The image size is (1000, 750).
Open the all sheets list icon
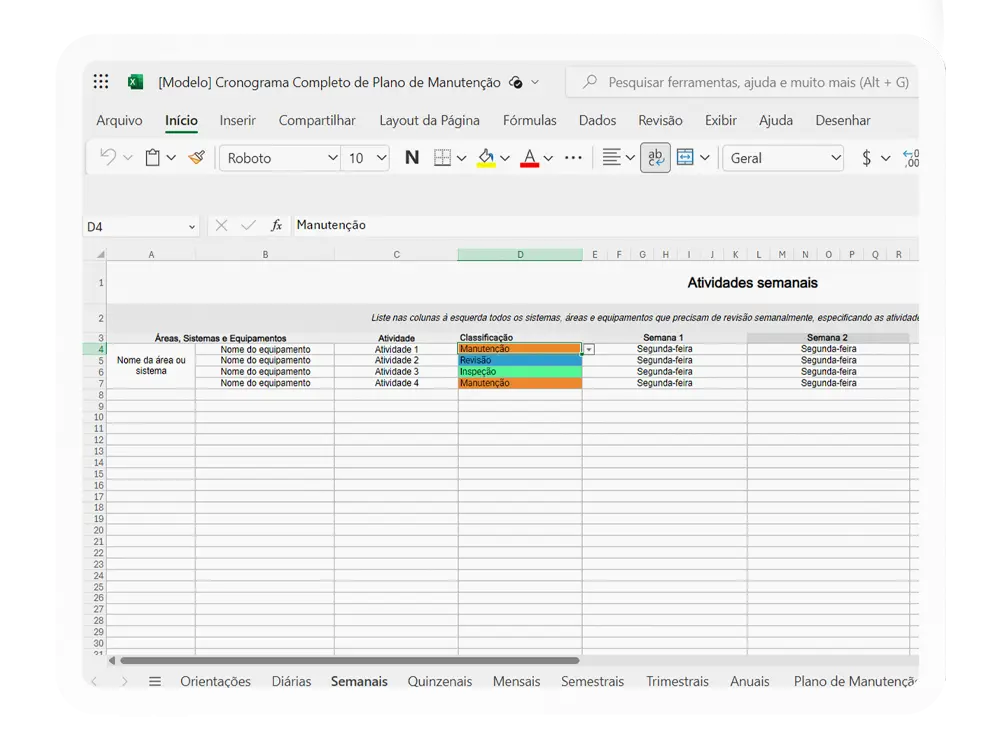coord(155,682)
